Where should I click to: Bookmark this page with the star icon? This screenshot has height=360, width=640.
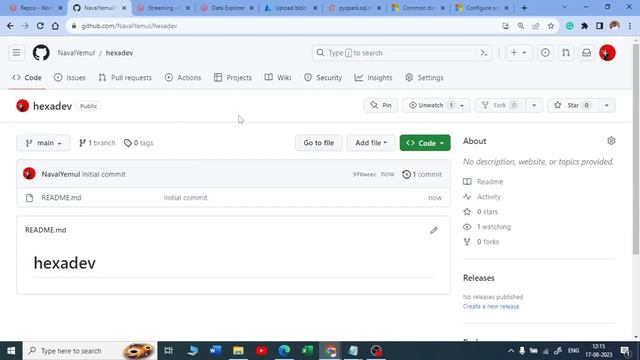551,26
